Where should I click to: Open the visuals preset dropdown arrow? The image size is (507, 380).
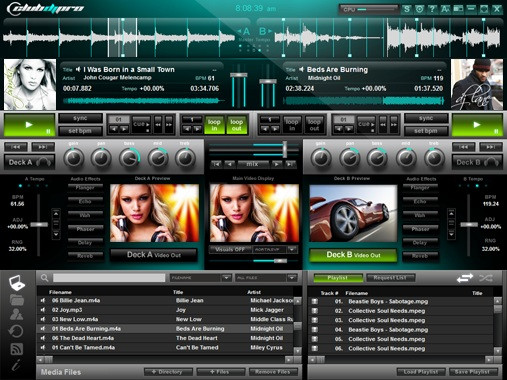pyautogui.click(x=292, y=249)
